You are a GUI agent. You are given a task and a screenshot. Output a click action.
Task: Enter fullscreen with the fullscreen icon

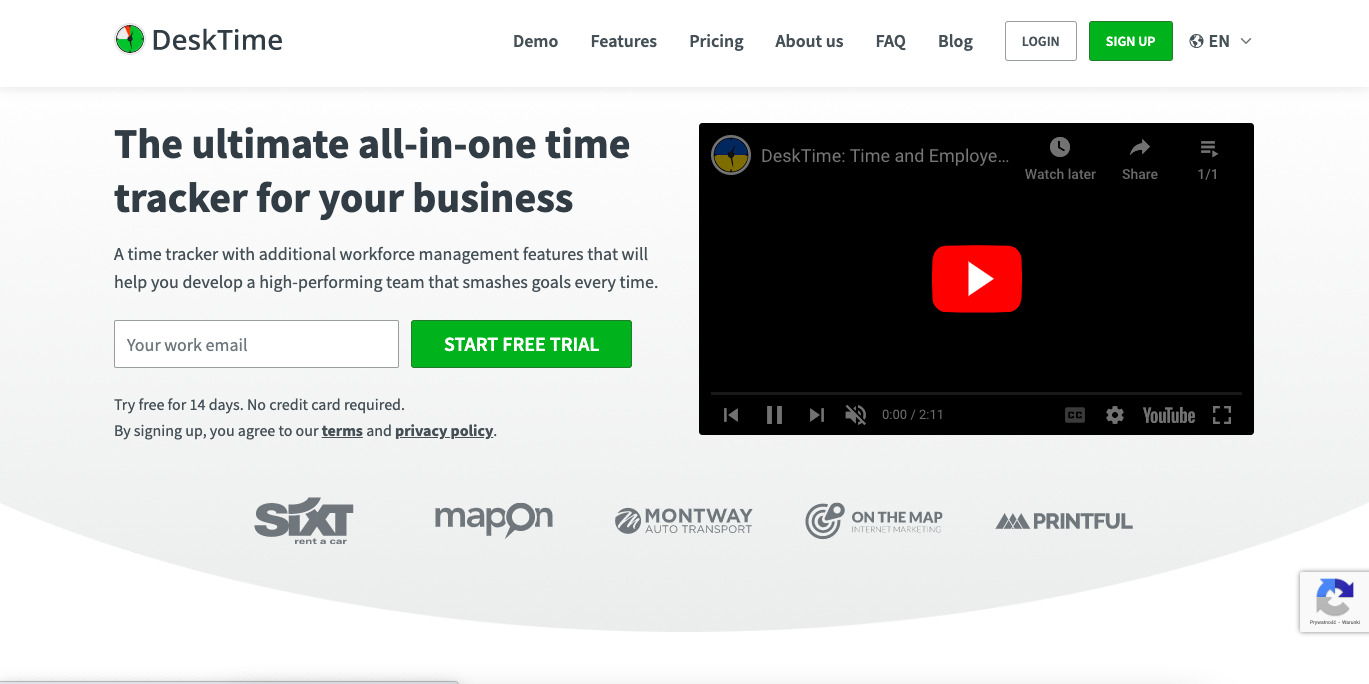pyautogui.click(x=1222, y=415)
